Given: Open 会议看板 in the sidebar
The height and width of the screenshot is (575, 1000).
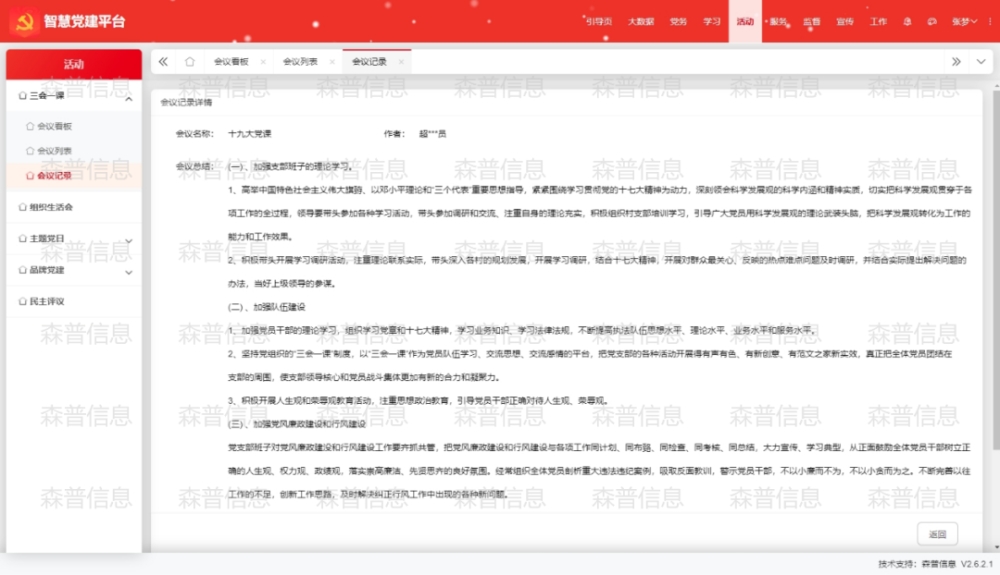Looking at the screenshot, I should [54, 127].
